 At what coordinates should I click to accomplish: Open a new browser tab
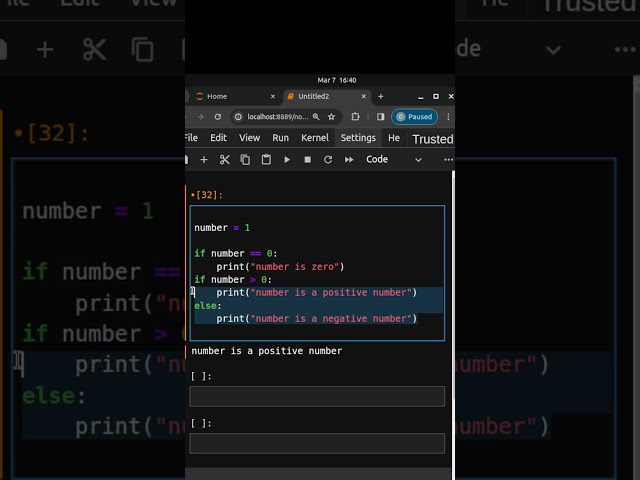tap(380, 96)
